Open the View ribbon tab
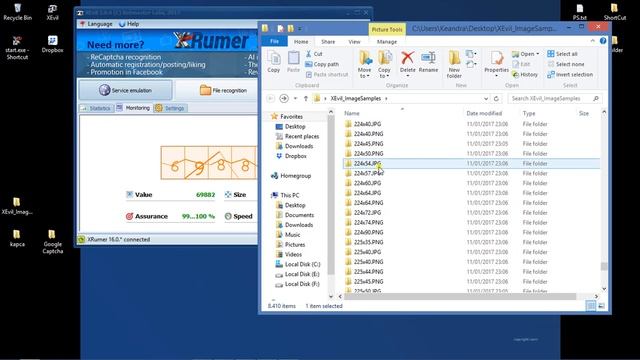 tap(354, 41)
